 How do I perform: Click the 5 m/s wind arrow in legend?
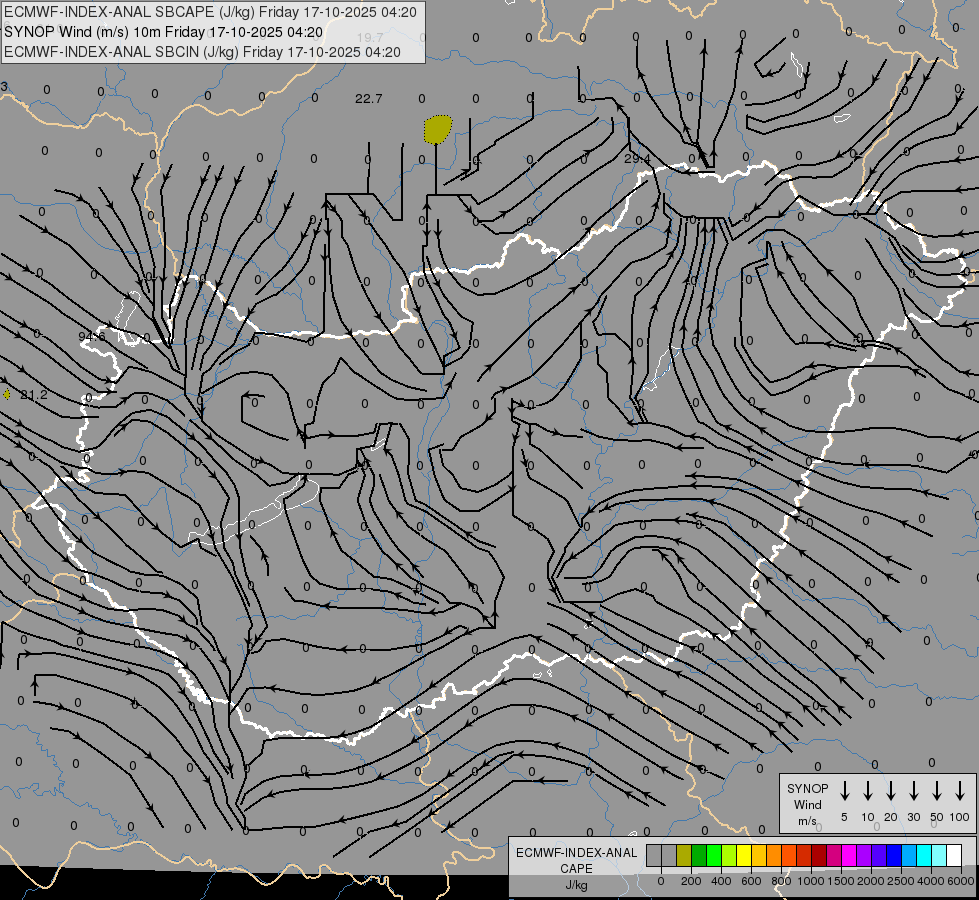(845, 791)
